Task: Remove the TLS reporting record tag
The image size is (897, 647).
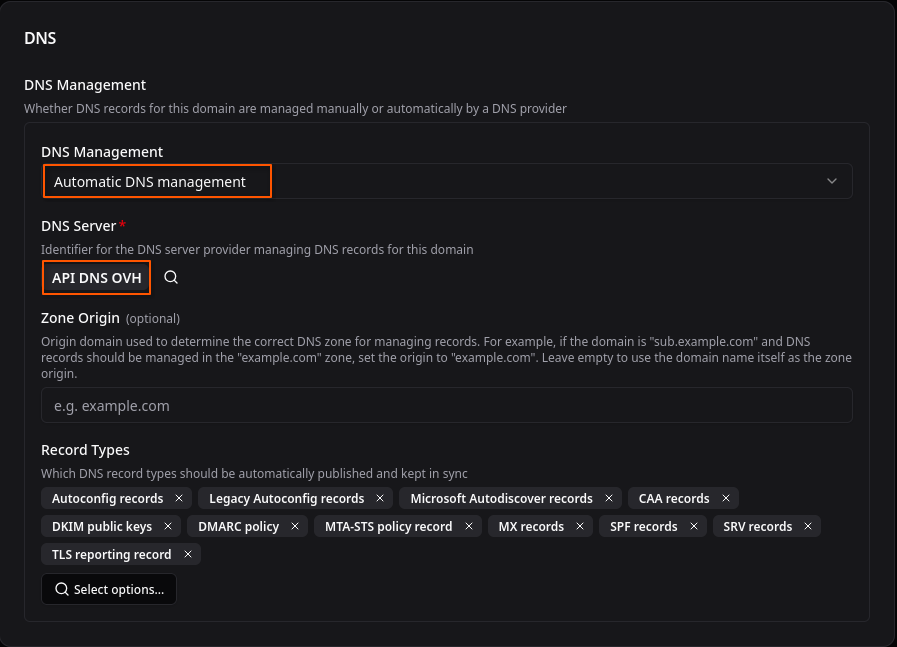Action: point(187,554)
